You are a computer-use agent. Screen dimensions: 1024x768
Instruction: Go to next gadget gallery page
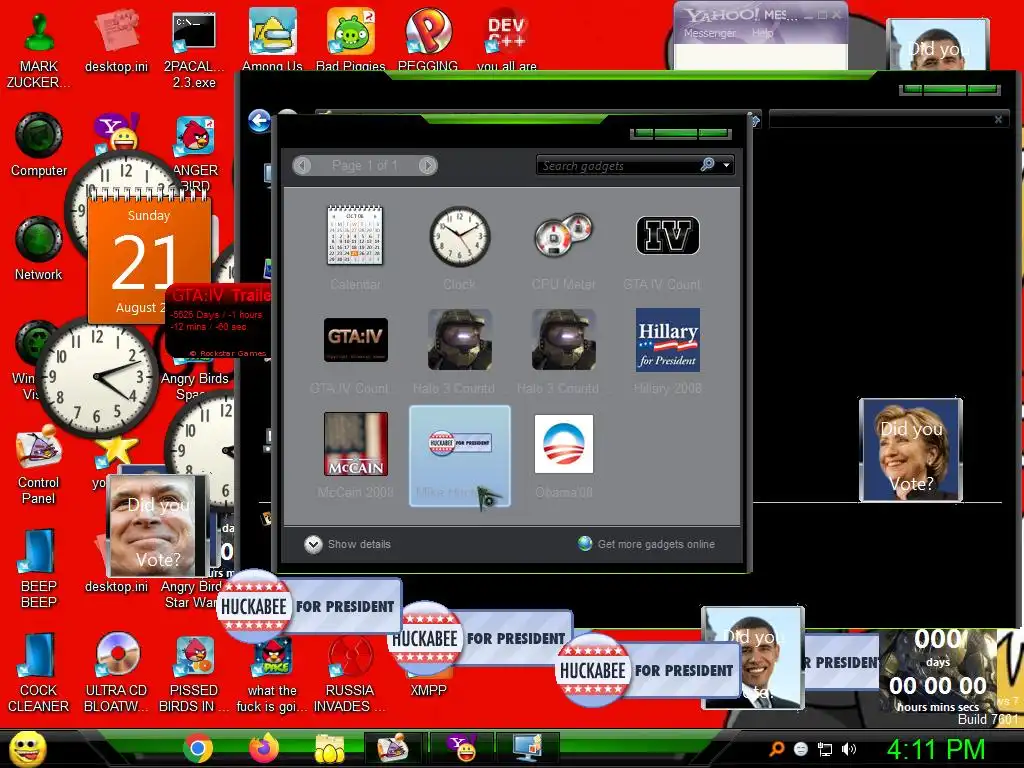(x=428, y=165)
